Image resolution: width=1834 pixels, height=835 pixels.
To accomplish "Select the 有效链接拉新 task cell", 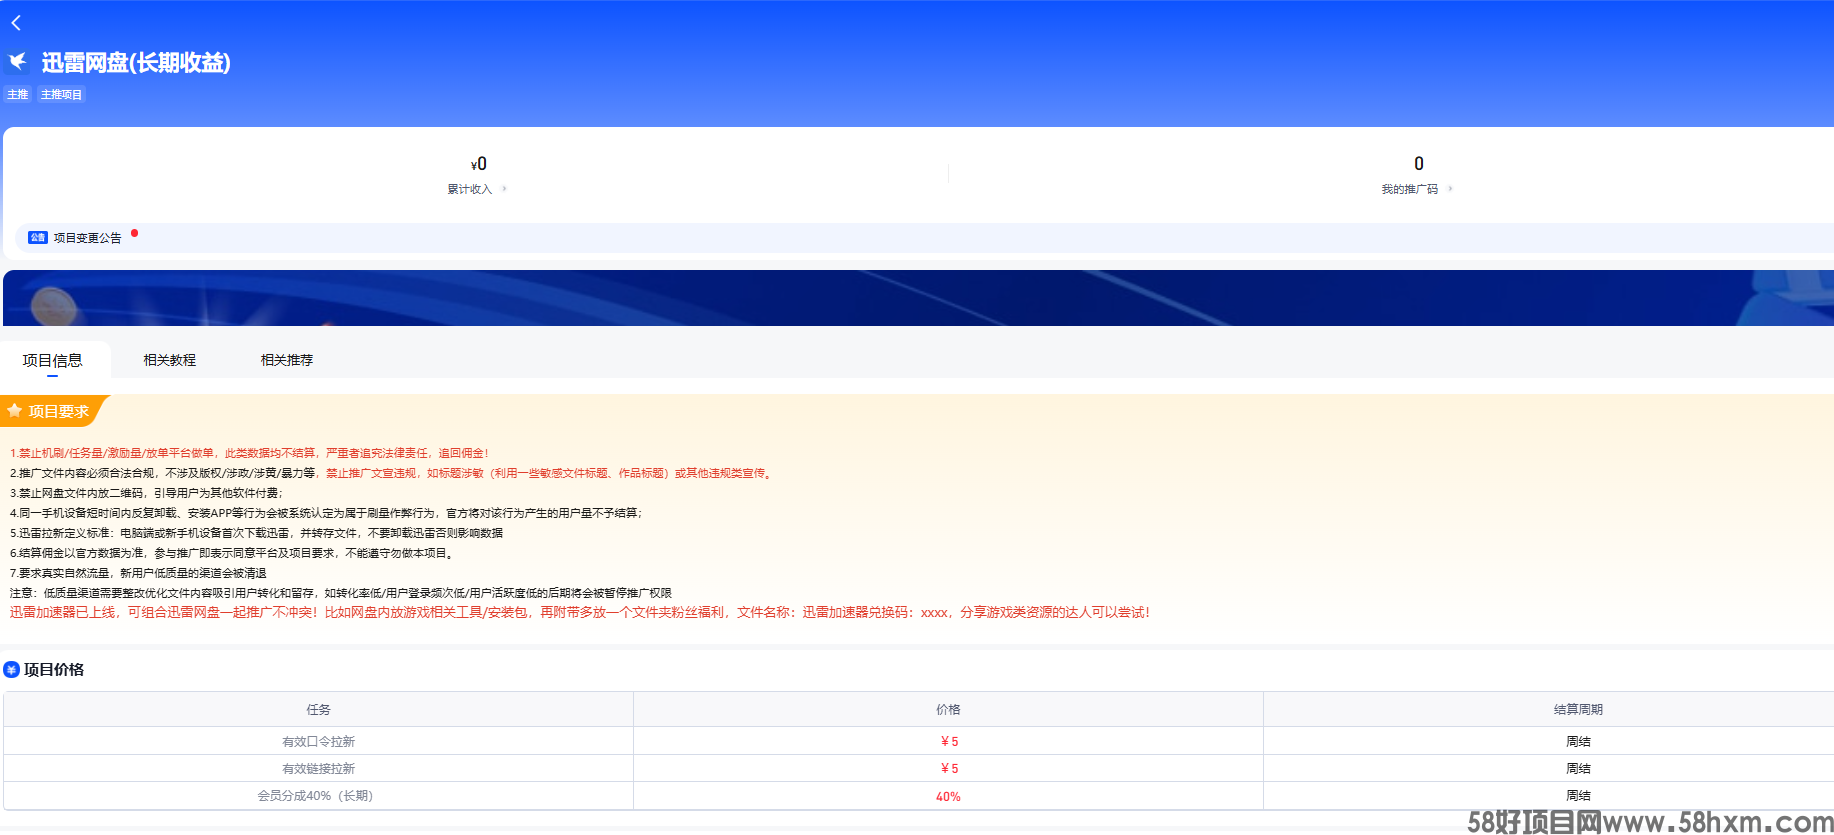I will click(318, 768).
